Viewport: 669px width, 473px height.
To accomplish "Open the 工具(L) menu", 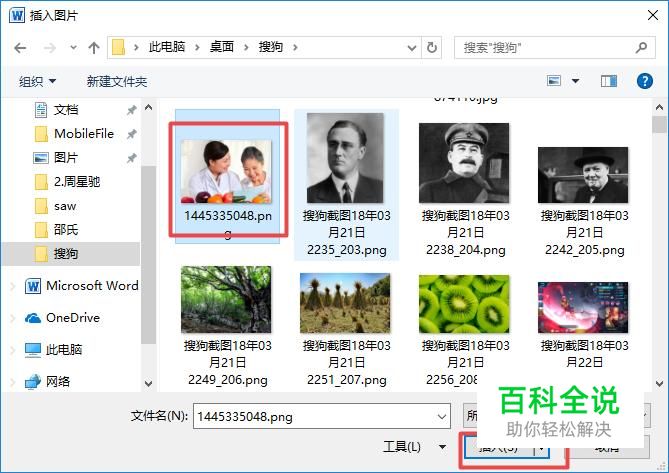I will [x=414, y=447].
